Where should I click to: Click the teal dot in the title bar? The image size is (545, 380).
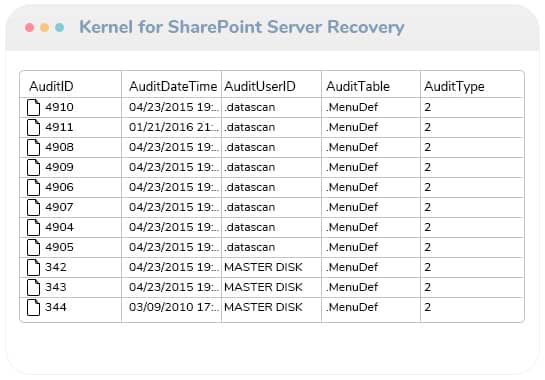(59, 27)
